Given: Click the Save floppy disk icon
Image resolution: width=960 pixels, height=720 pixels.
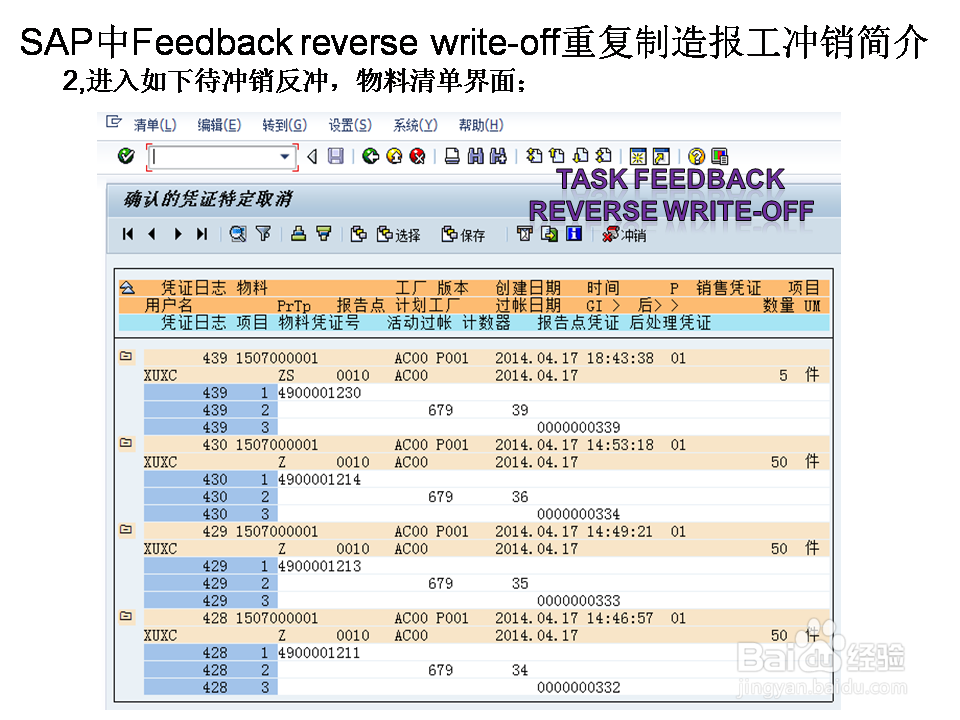Looking at the screenshot, I should point(336,156).
